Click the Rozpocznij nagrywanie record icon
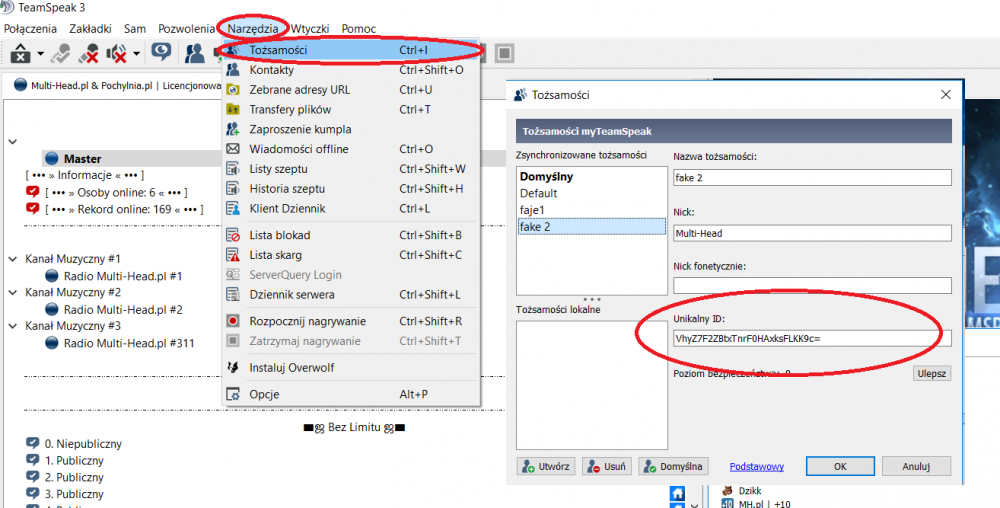 pyautogui.click(x=232, y=321)
